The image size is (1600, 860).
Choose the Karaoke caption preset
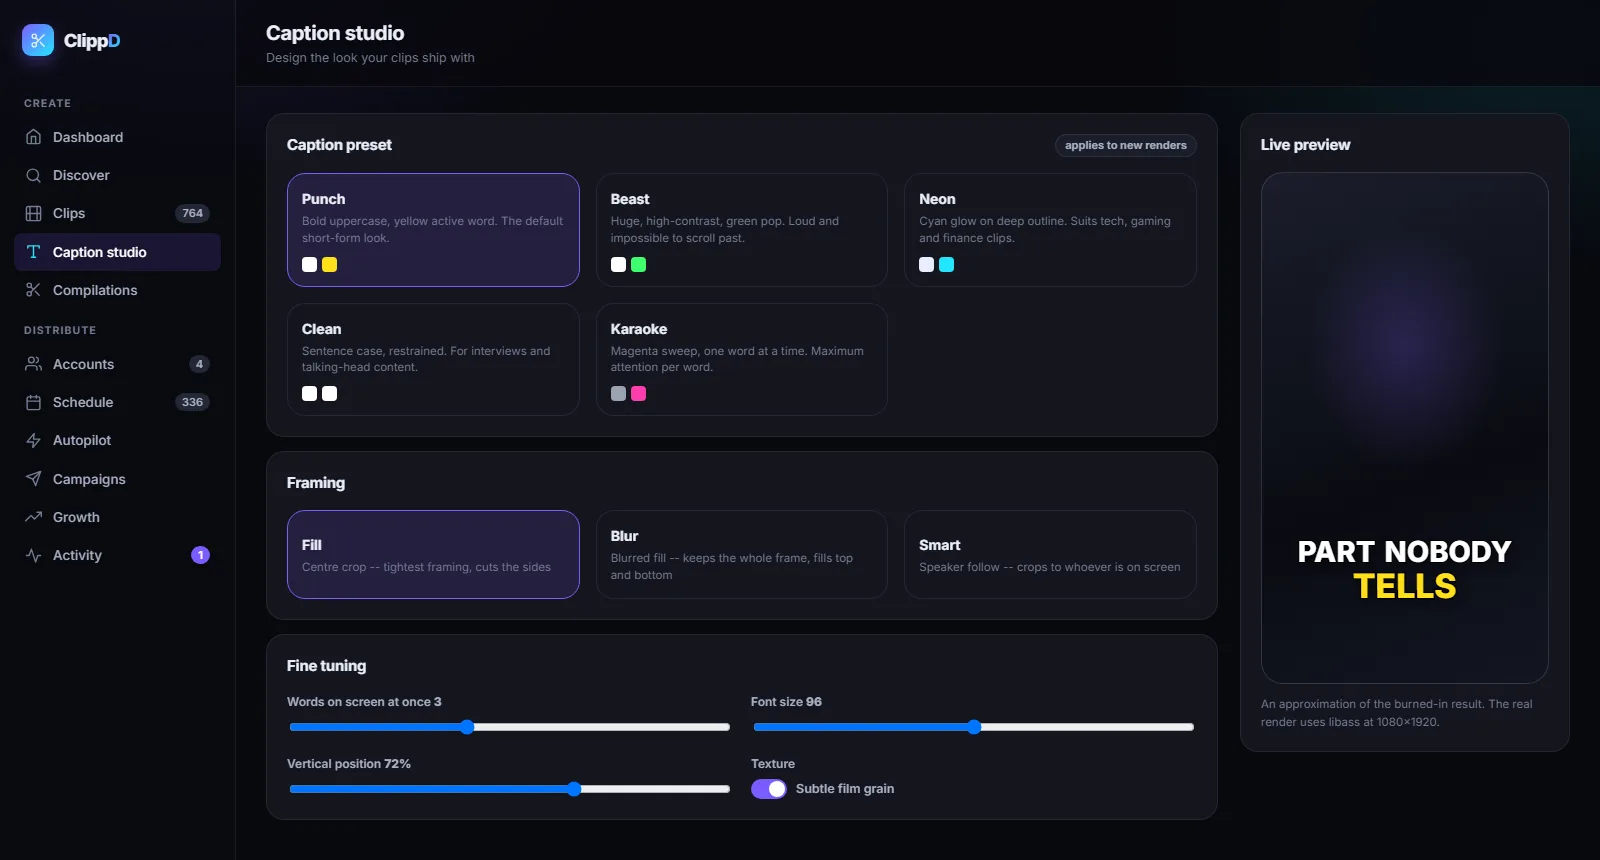742,359
